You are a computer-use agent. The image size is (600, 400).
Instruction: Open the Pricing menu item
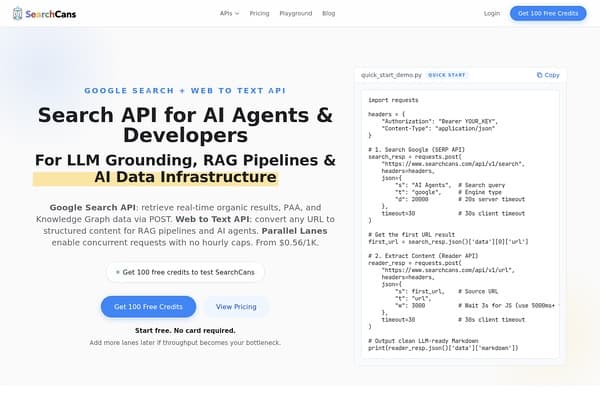pyautogui.click(x=259, y=13)
